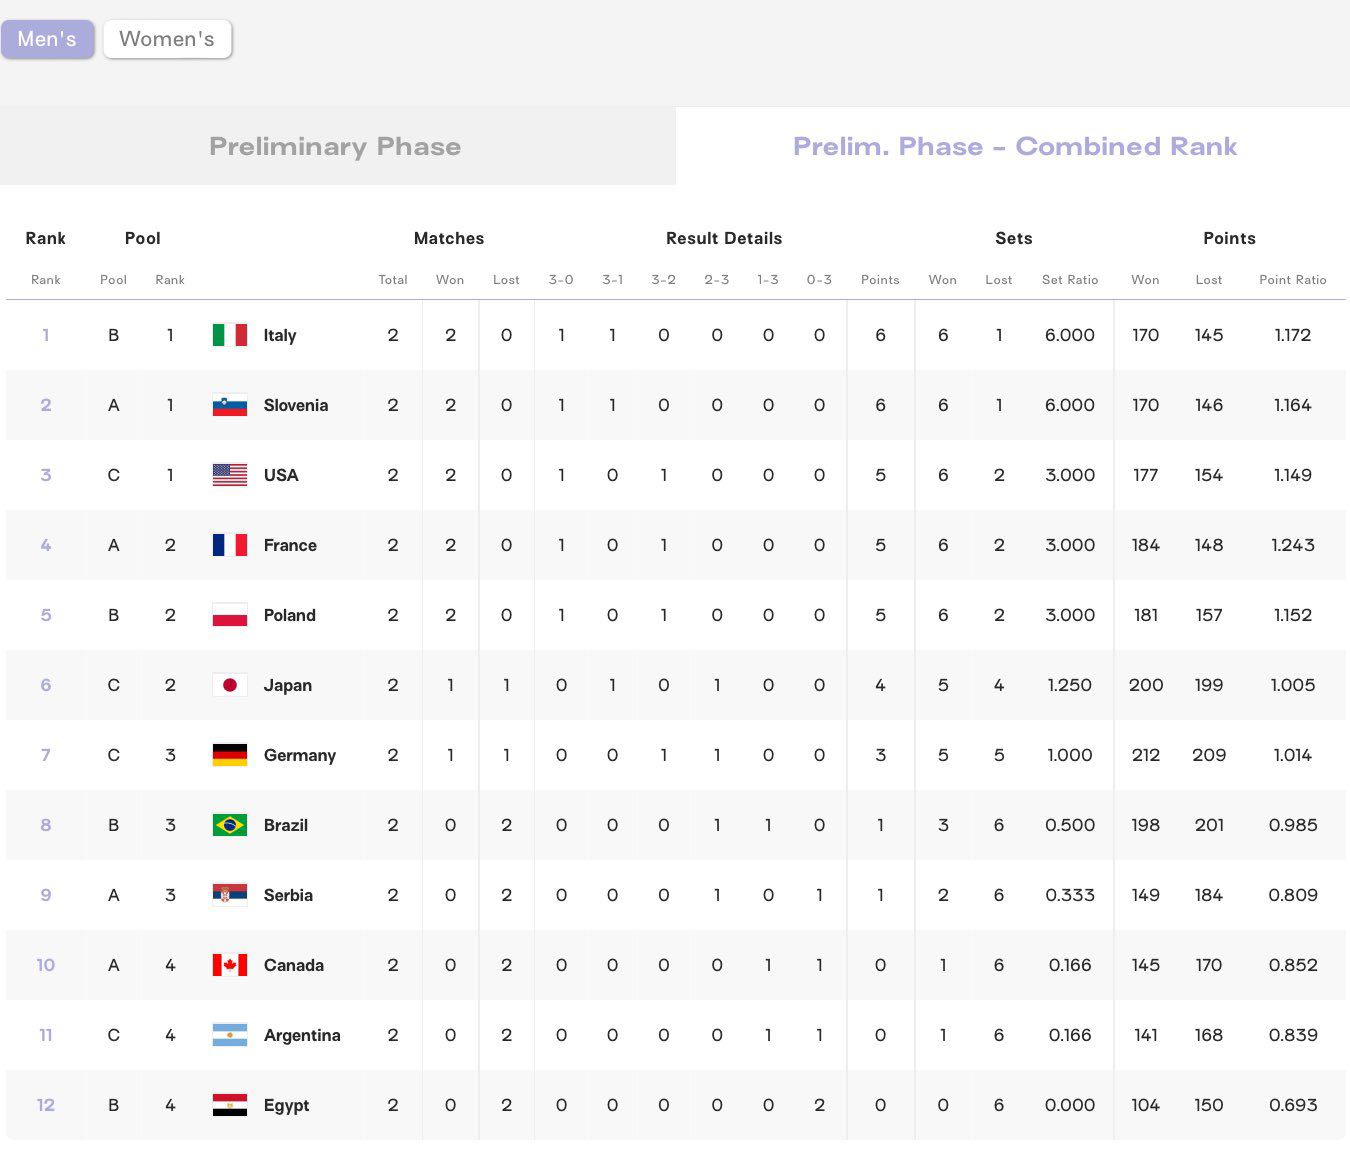The height and width of the screenshot is (1164, 1350).
Task: Select the Men's toggle button
Action: click(x=47, y=39)
